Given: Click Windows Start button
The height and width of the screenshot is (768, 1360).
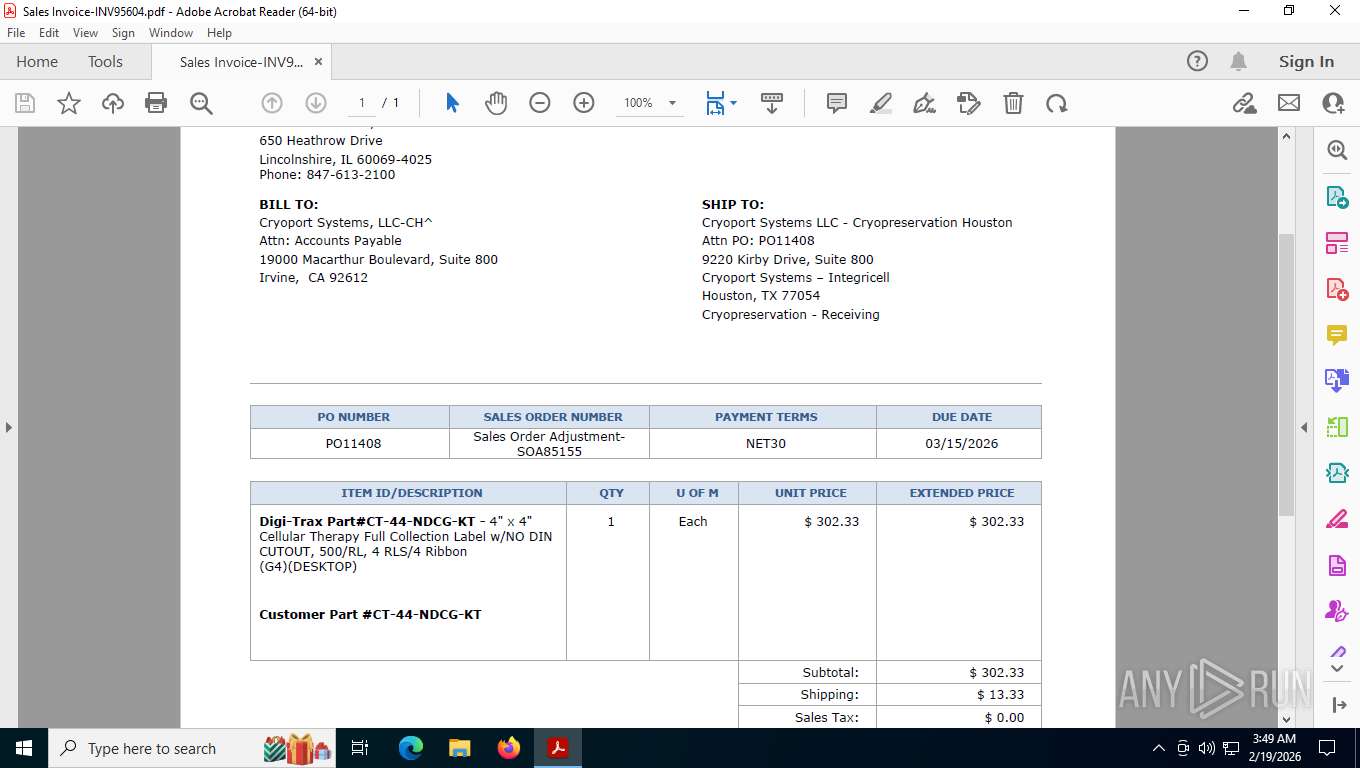Looking at the screenshot, I should pyautogui.click(x=24, y=748).
